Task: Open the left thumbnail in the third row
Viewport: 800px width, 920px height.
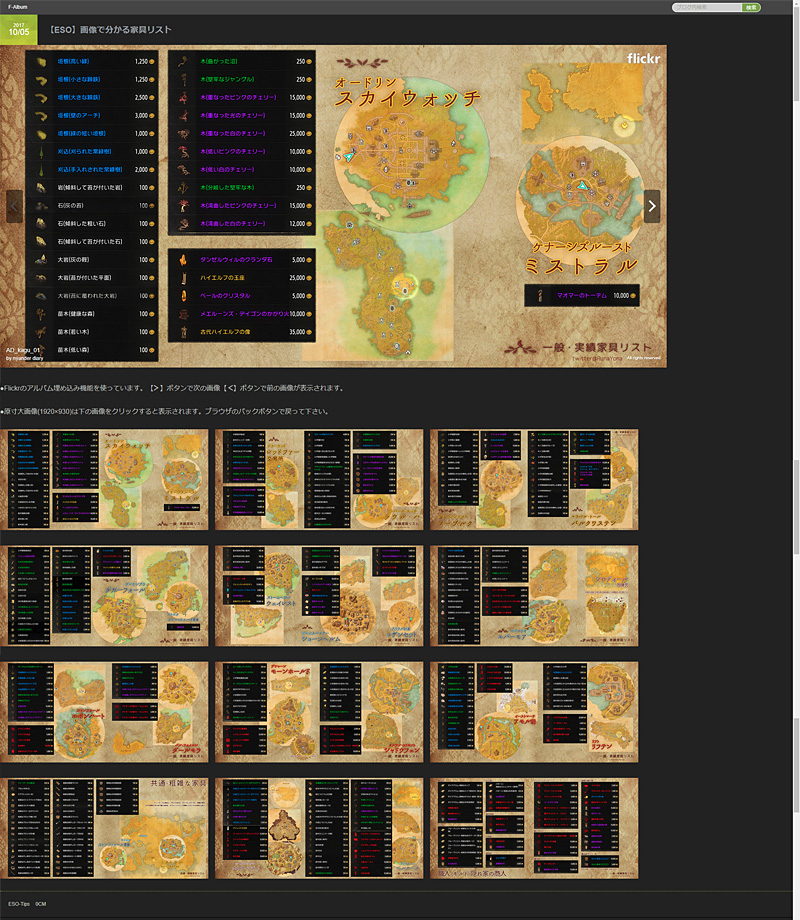Action: click(104, 712)
